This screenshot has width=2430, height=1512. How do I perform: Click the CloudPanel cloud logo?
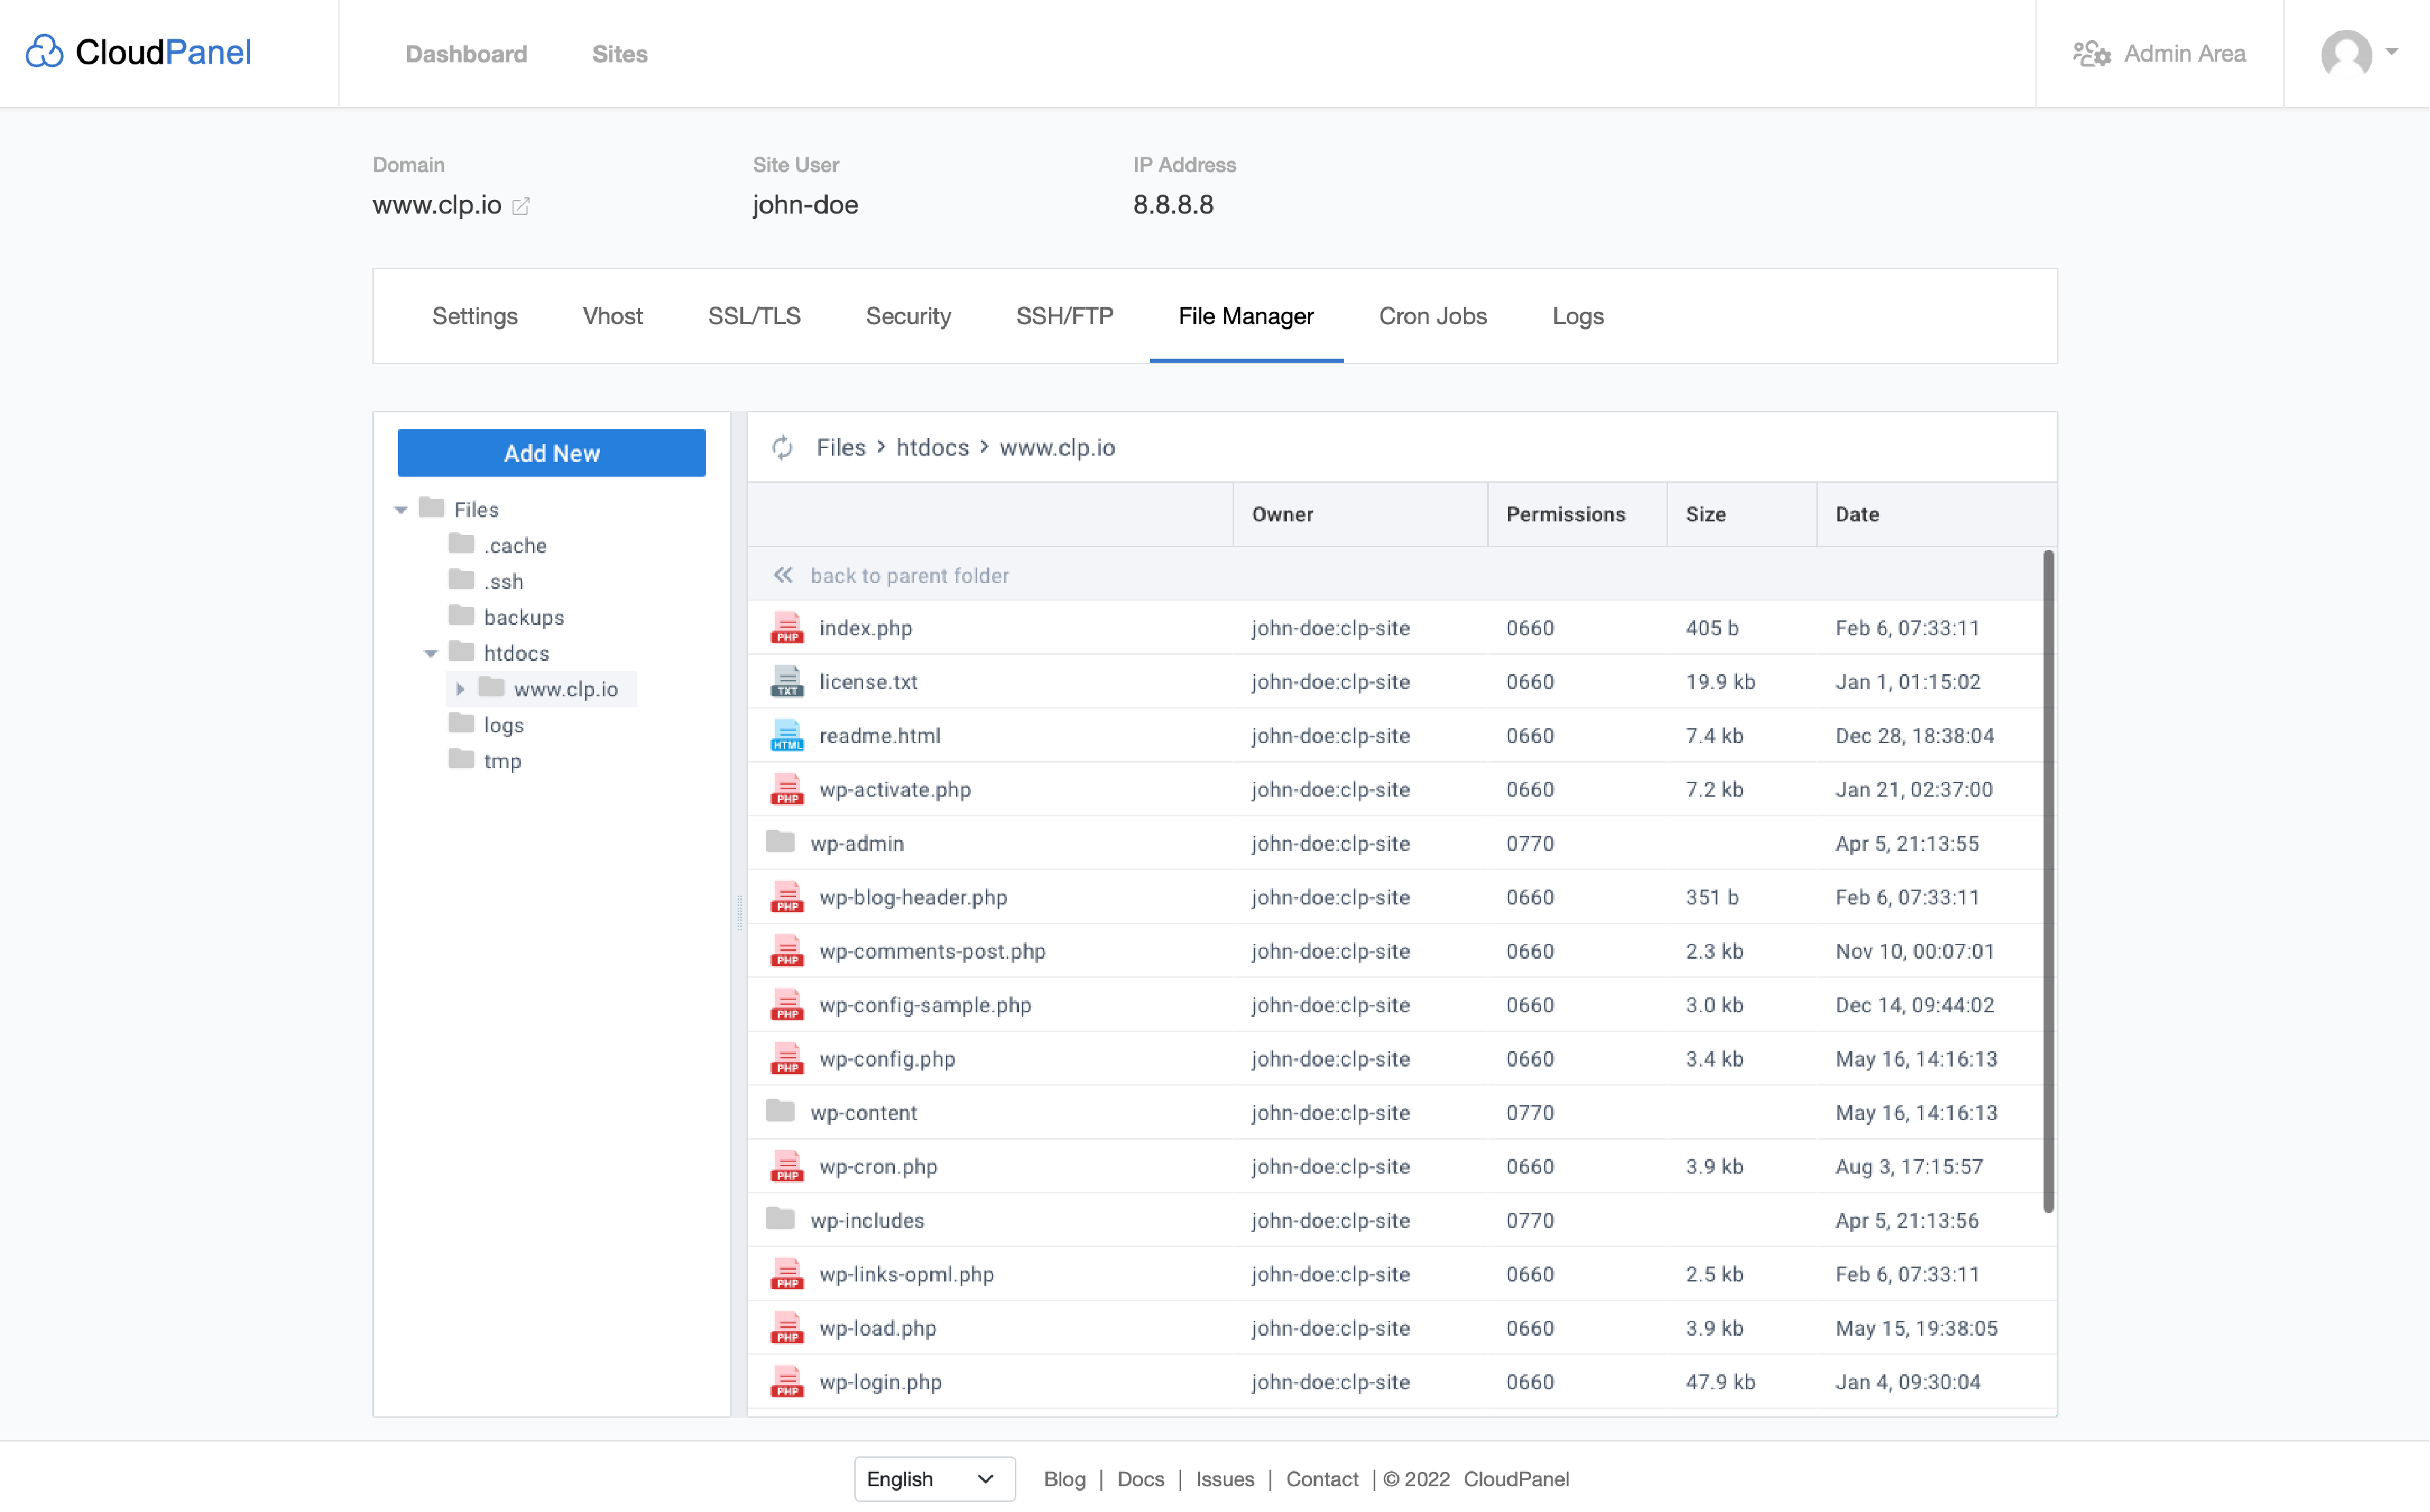click(44, 51)
